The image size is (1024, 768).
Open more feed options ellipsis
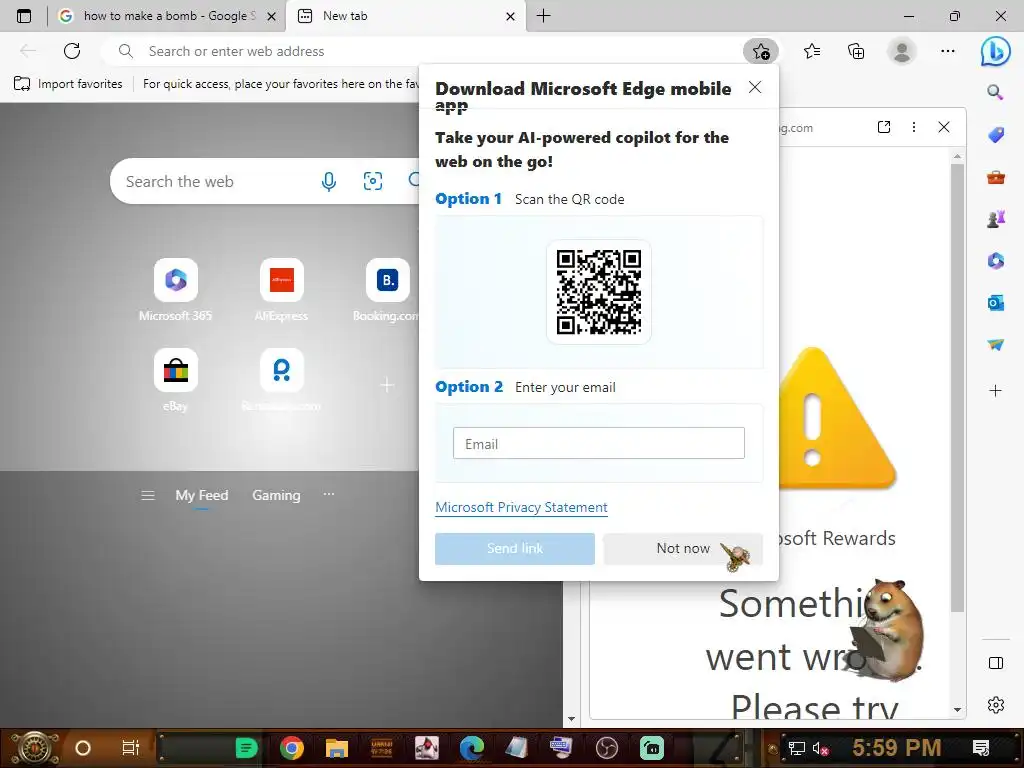point(328,495)
